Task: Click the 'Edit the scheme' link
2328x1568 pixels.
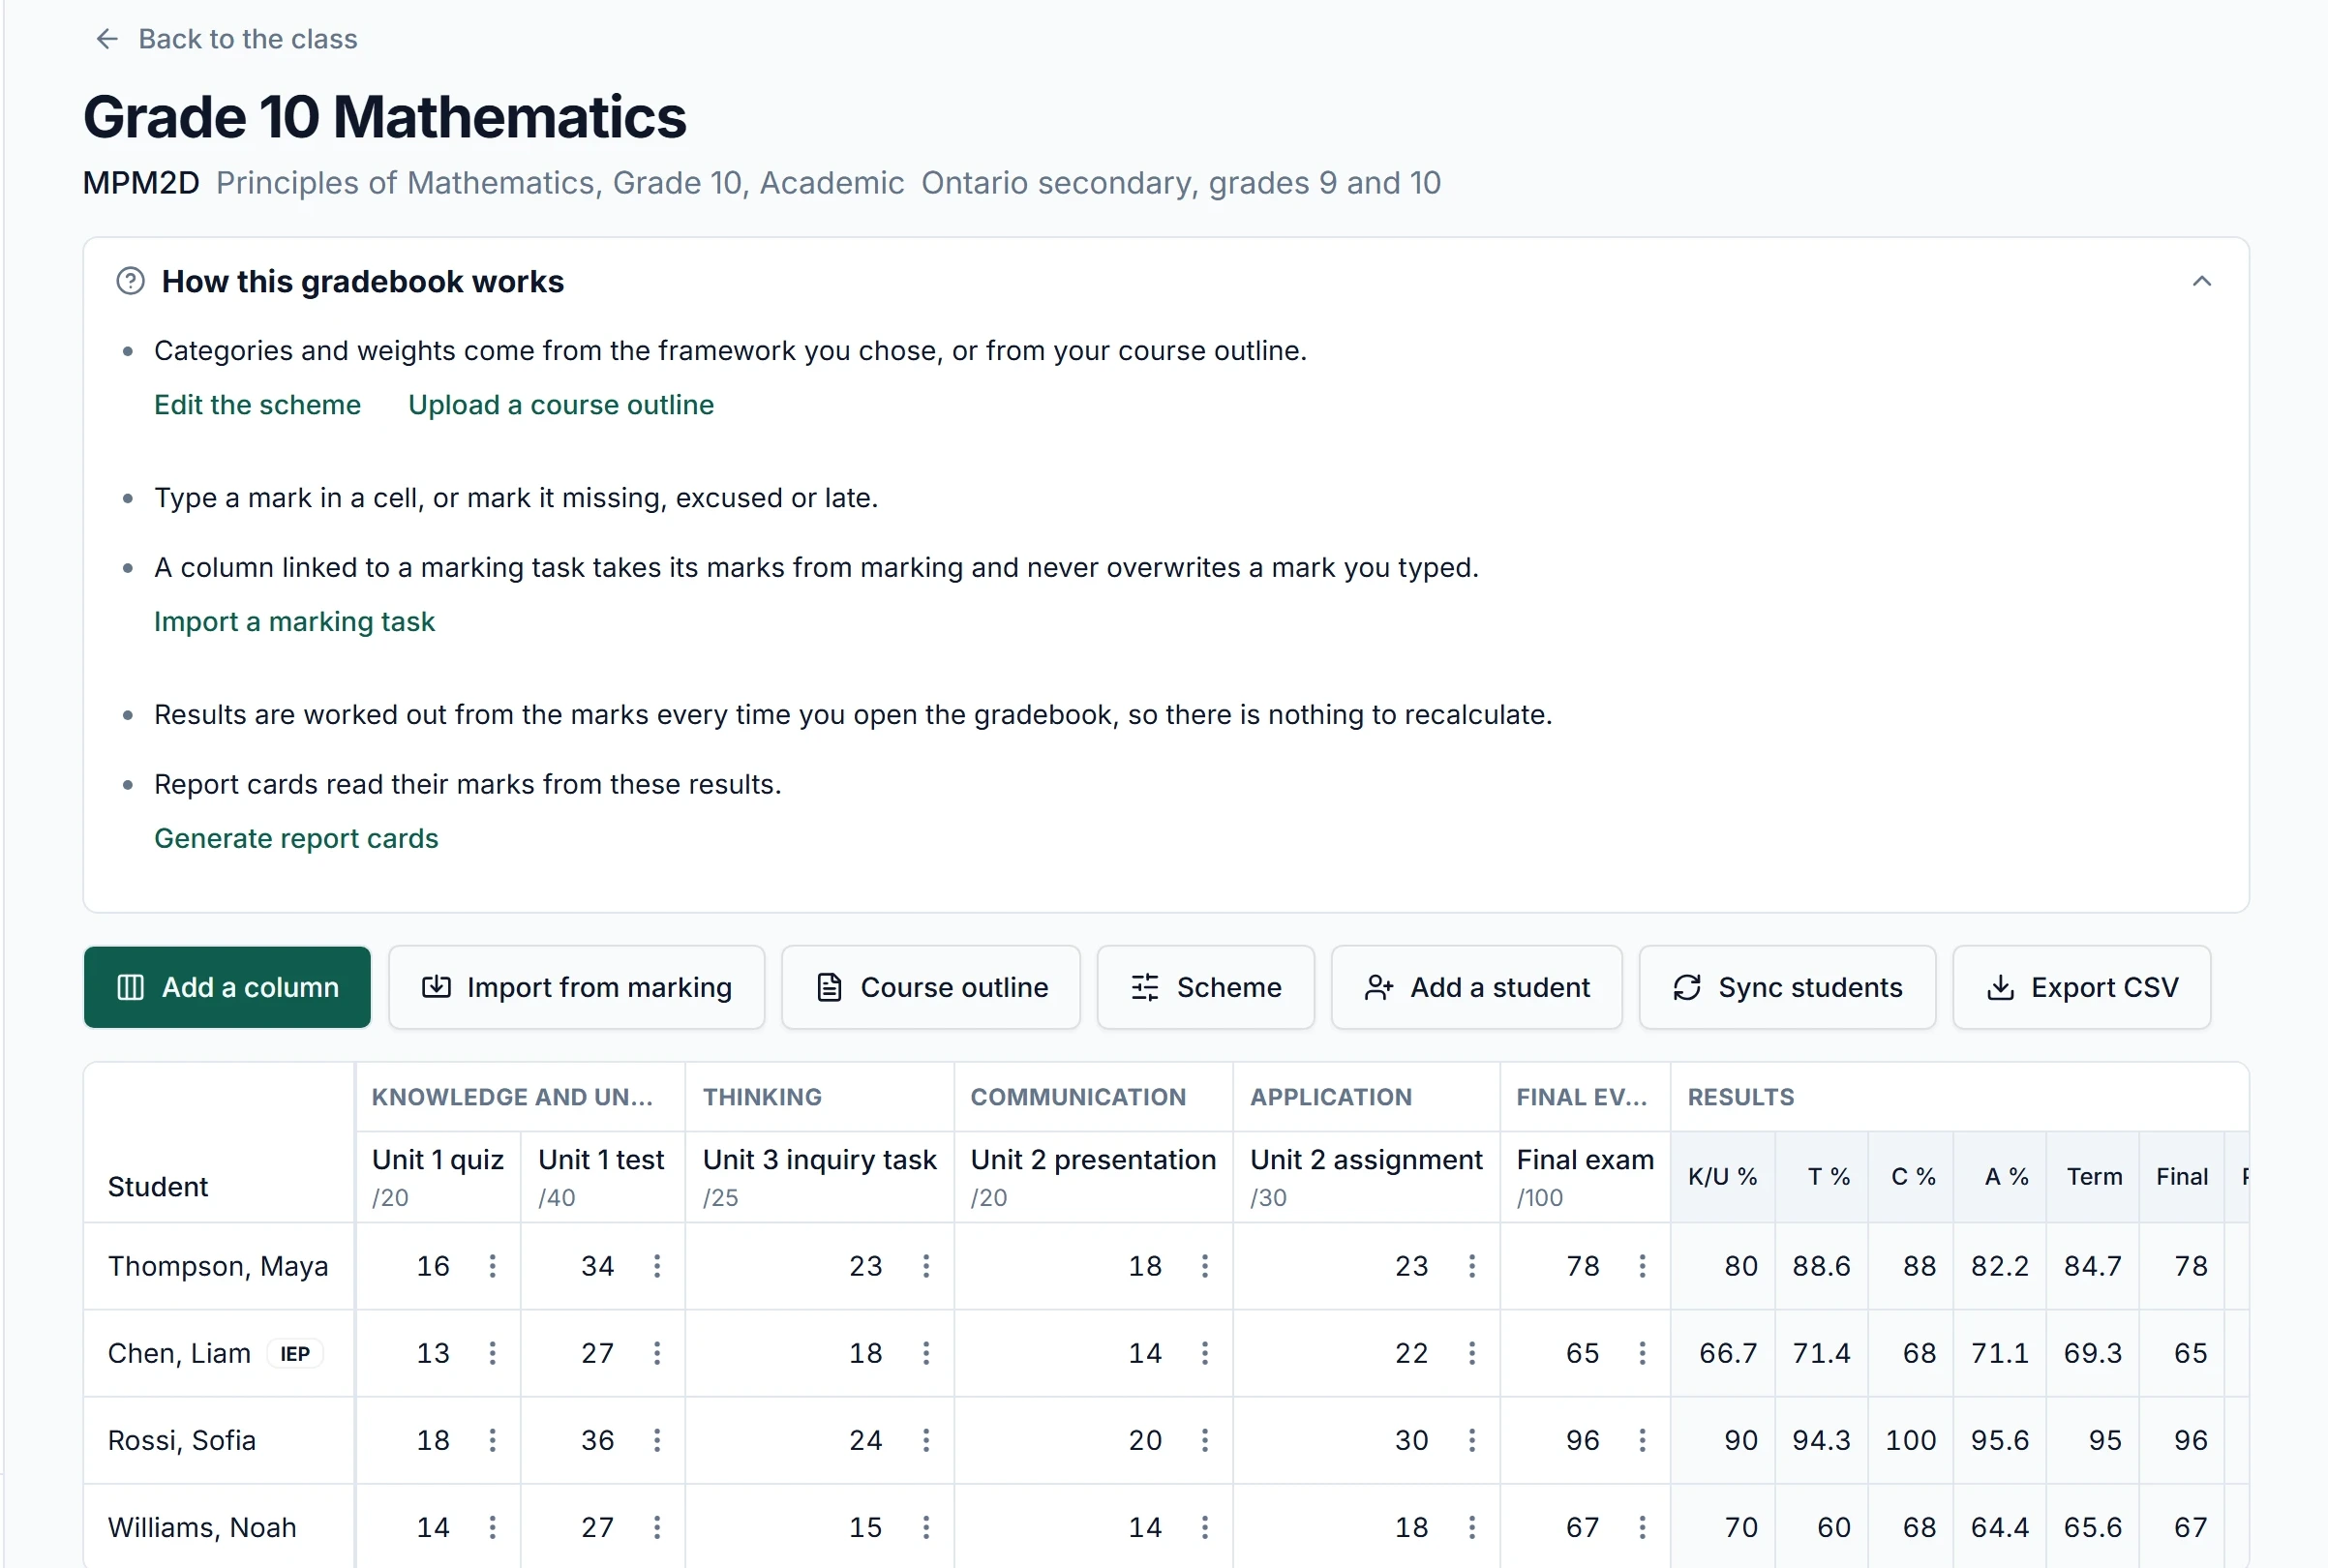Action: [x=257, y=405]
